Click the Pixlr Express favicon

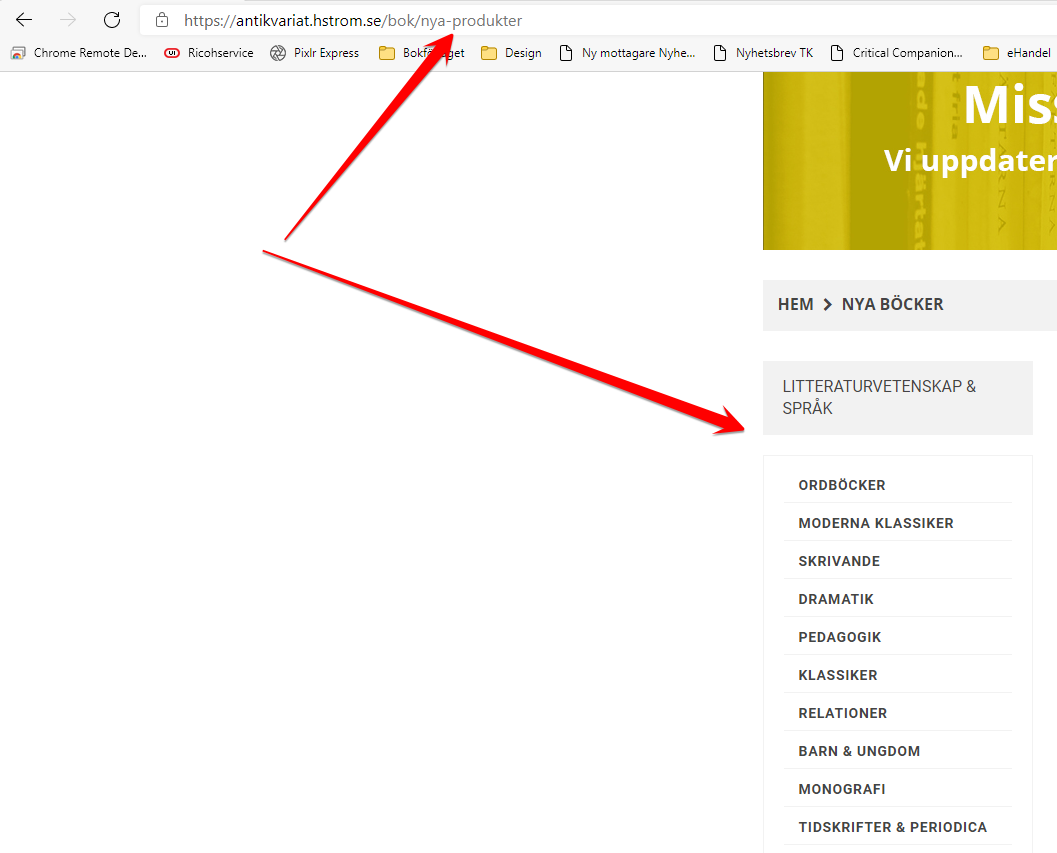tap(278, 53)
